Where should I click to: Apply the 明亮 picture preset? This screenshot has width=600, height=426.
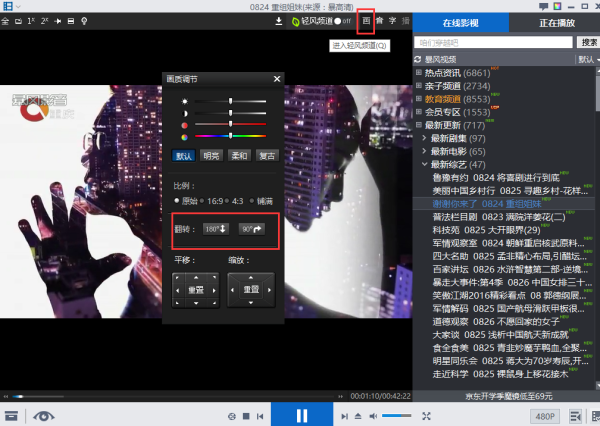[x=211, y=155]
